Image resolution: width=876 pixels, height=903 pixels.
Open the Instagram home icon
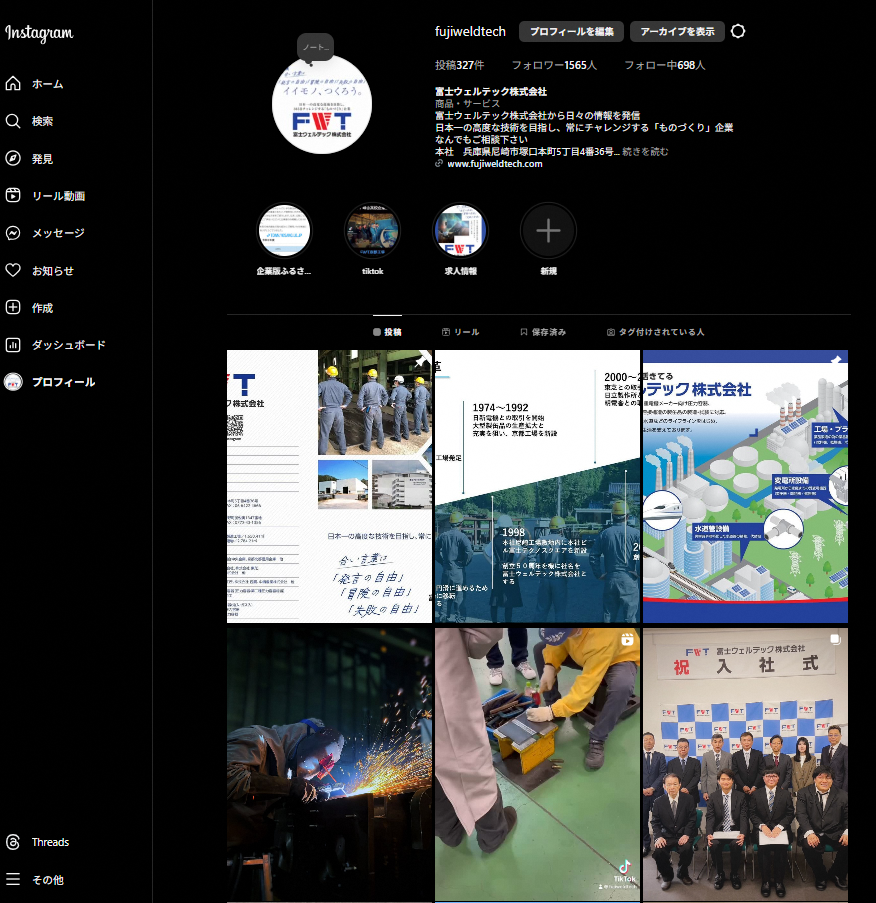point(13,84)
